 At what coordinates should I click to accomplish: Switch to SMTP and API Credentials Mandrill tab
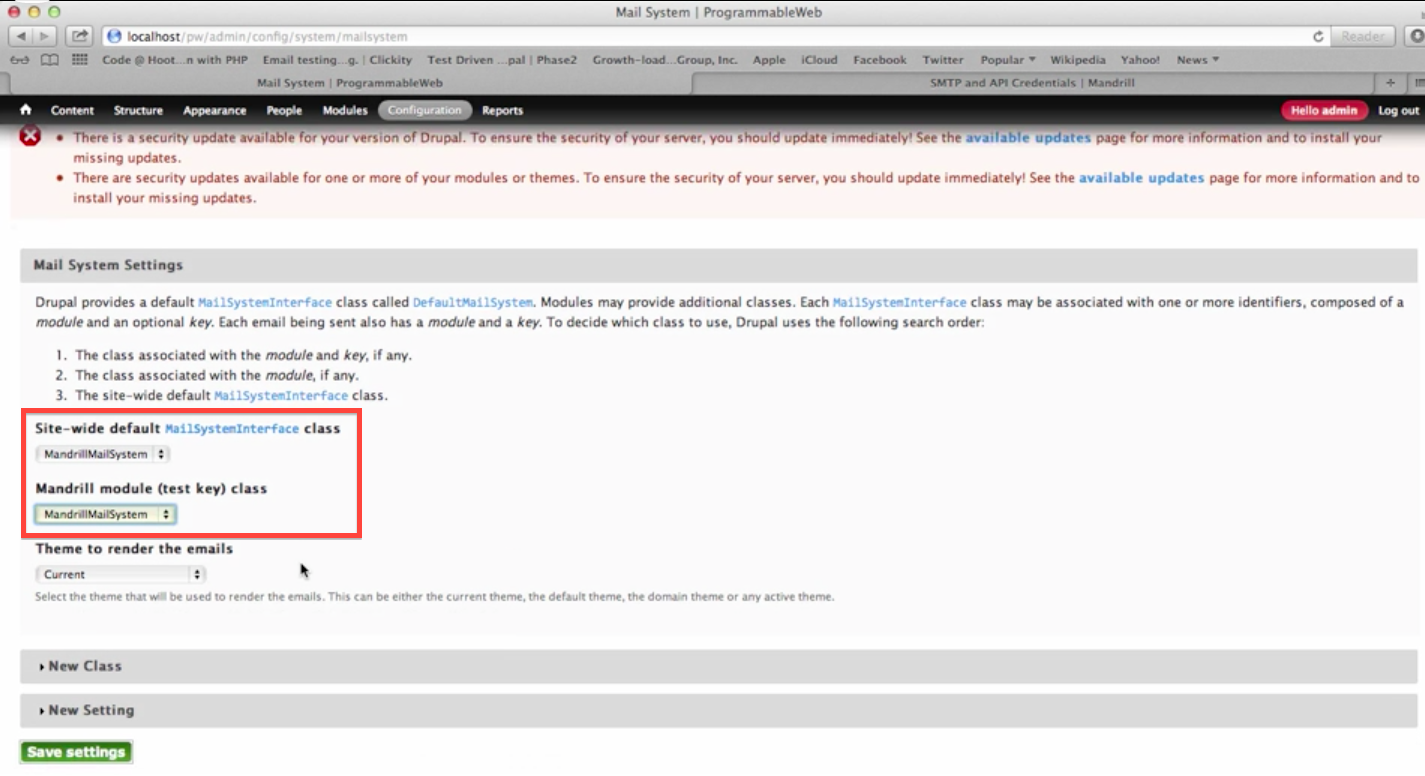click(x=1032, y=83)
